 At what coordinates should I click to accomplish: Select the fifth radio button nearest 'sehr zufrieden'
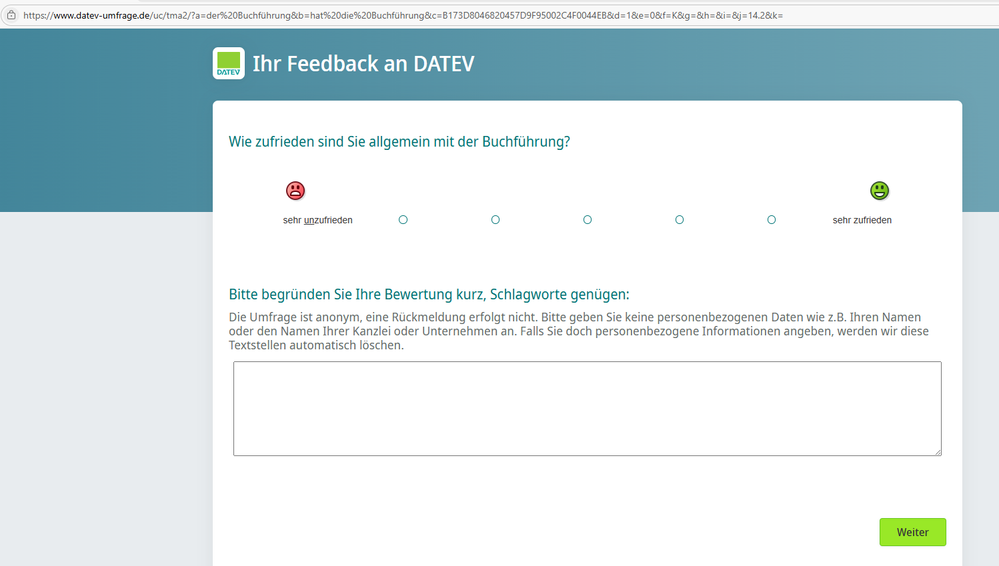(772, 220)
